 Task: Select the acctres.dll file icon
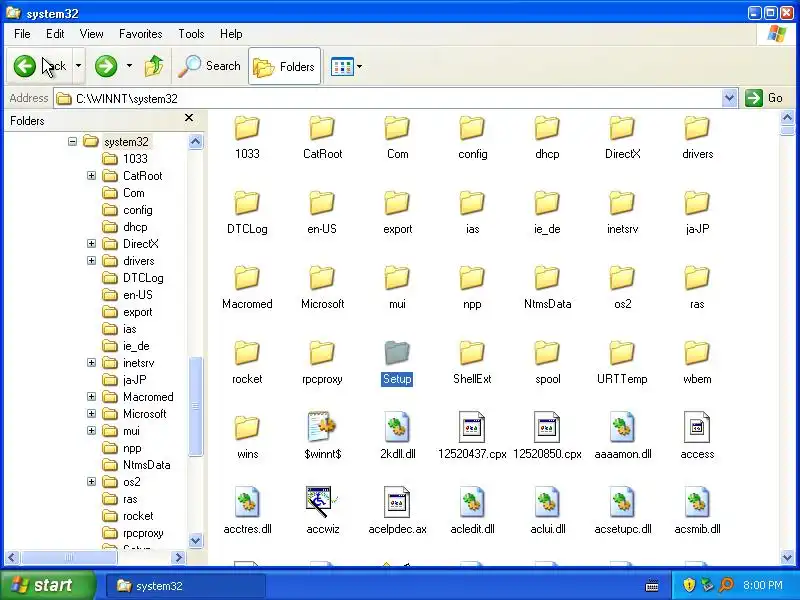click(247, 502)
